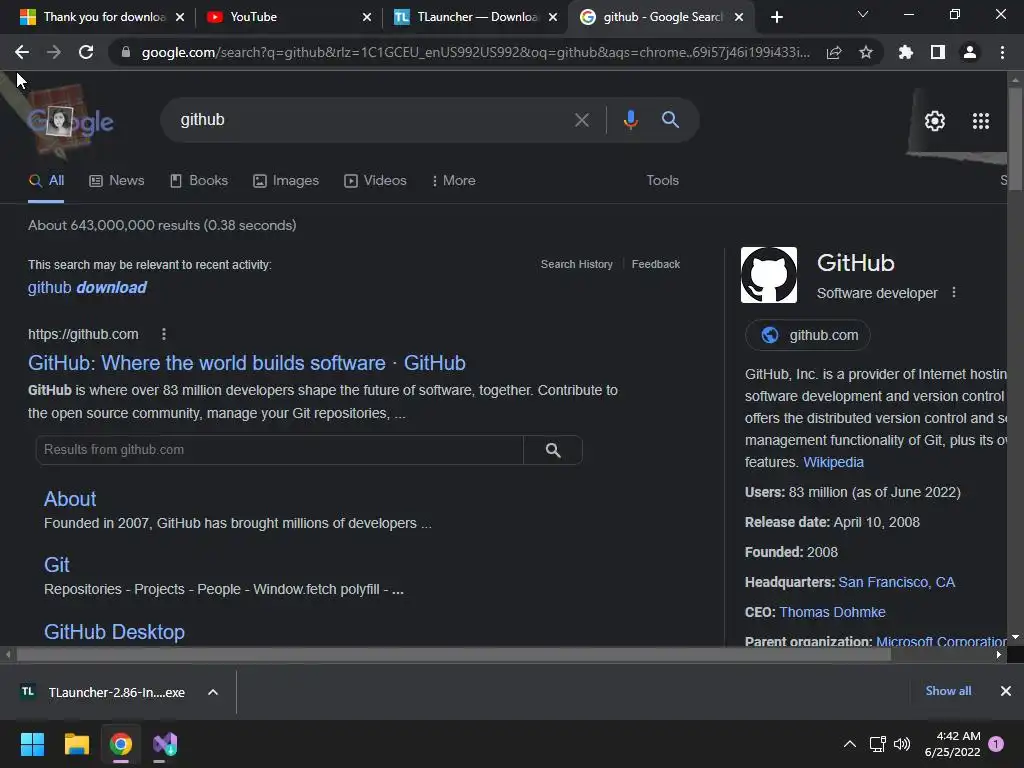Screen dimensions: 1024x768
Task: Click the forward navigation arrow
Action: (54, 52)
